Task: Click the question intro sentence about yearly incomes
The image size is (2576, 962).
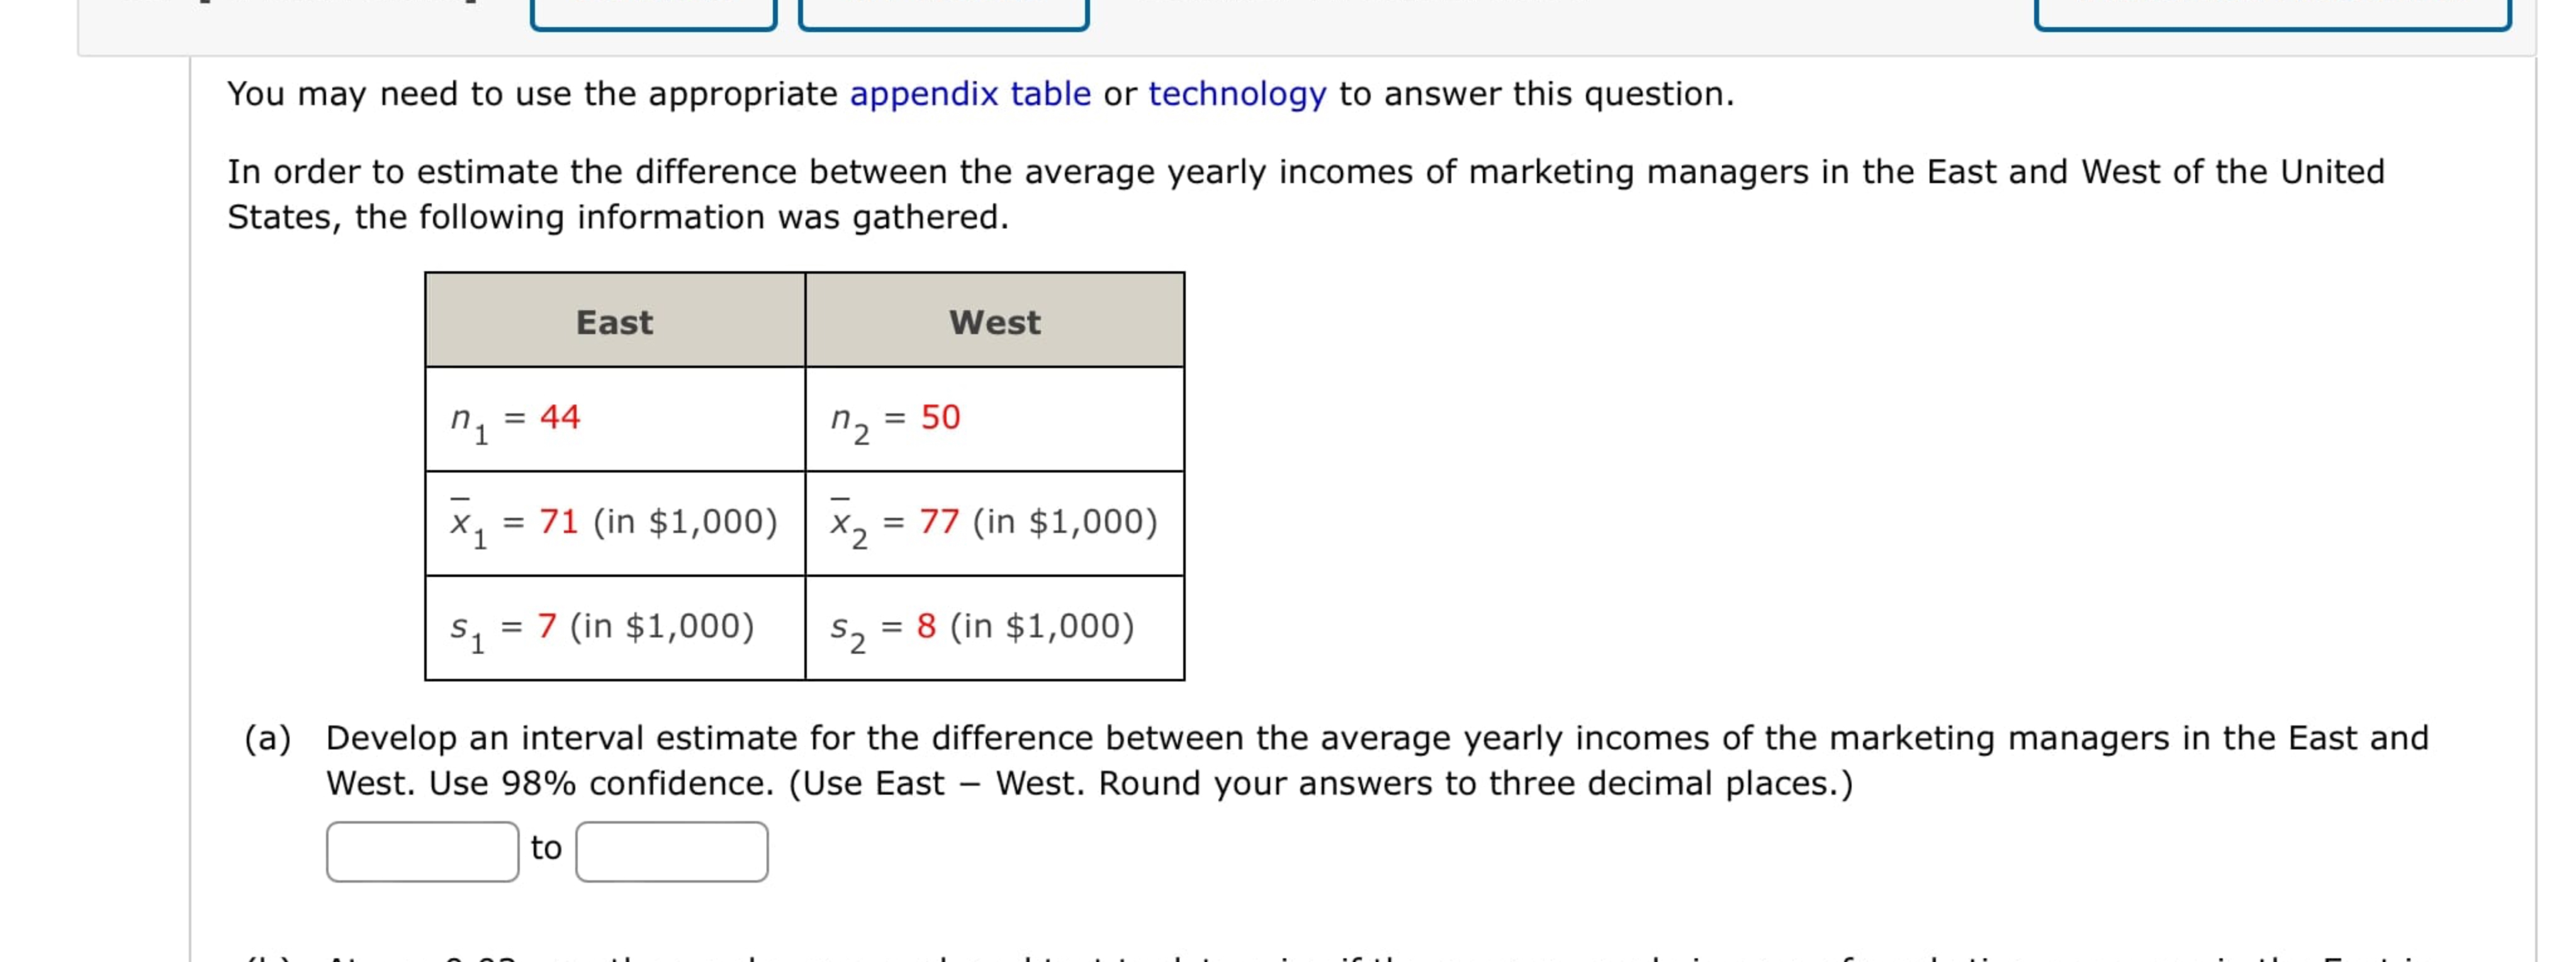Action: (x=1200, y=172)
